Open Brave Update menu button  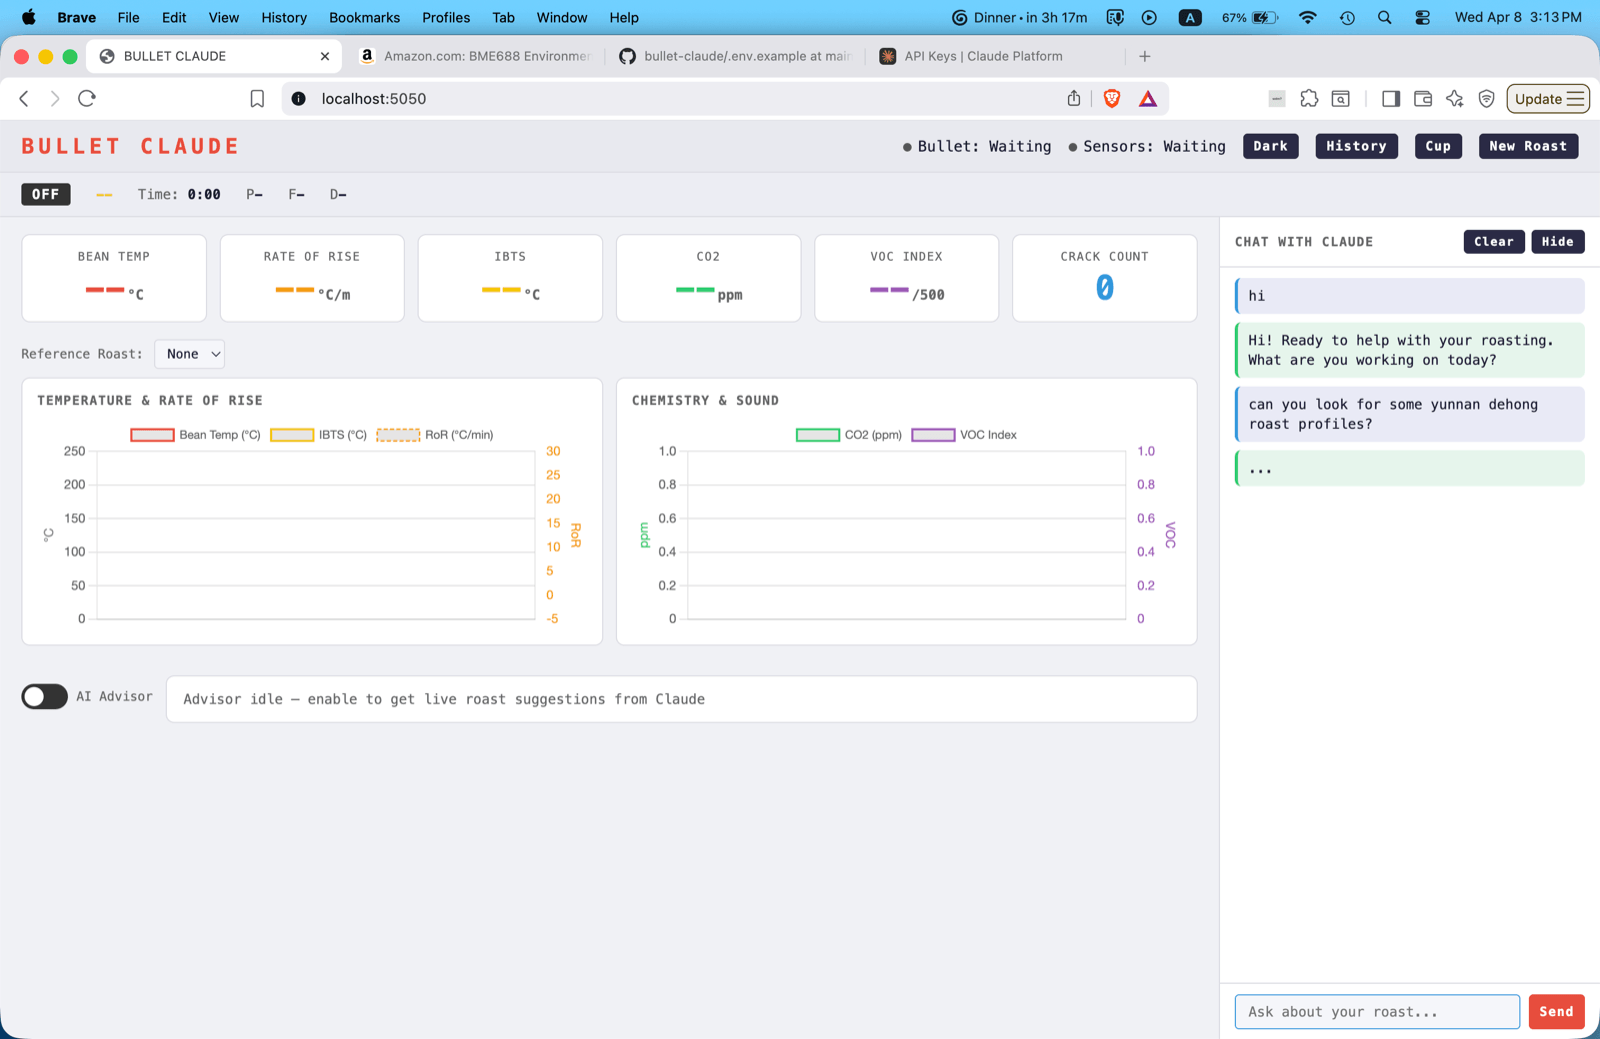pos(1548,98)
